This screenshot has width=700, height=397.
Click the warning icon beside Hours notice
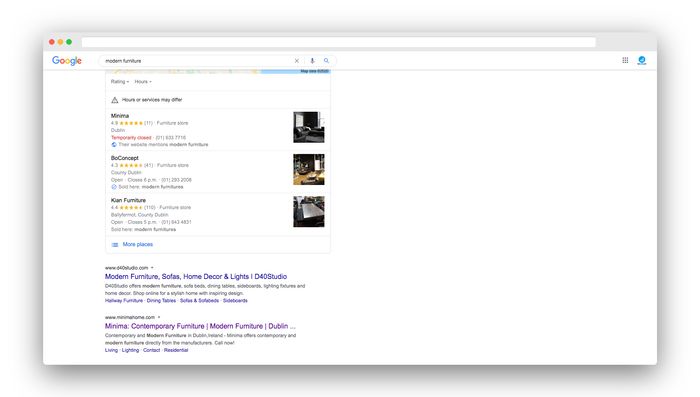click(x=115, y=100)
